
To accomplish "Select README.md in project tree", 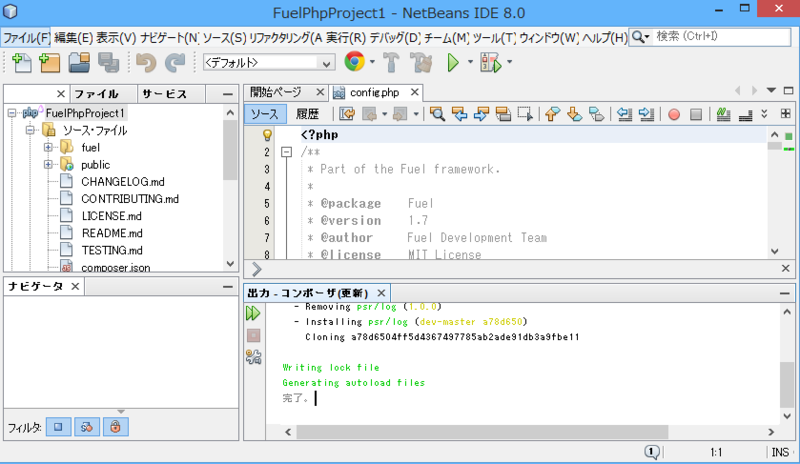I will [x=112, y=233].
